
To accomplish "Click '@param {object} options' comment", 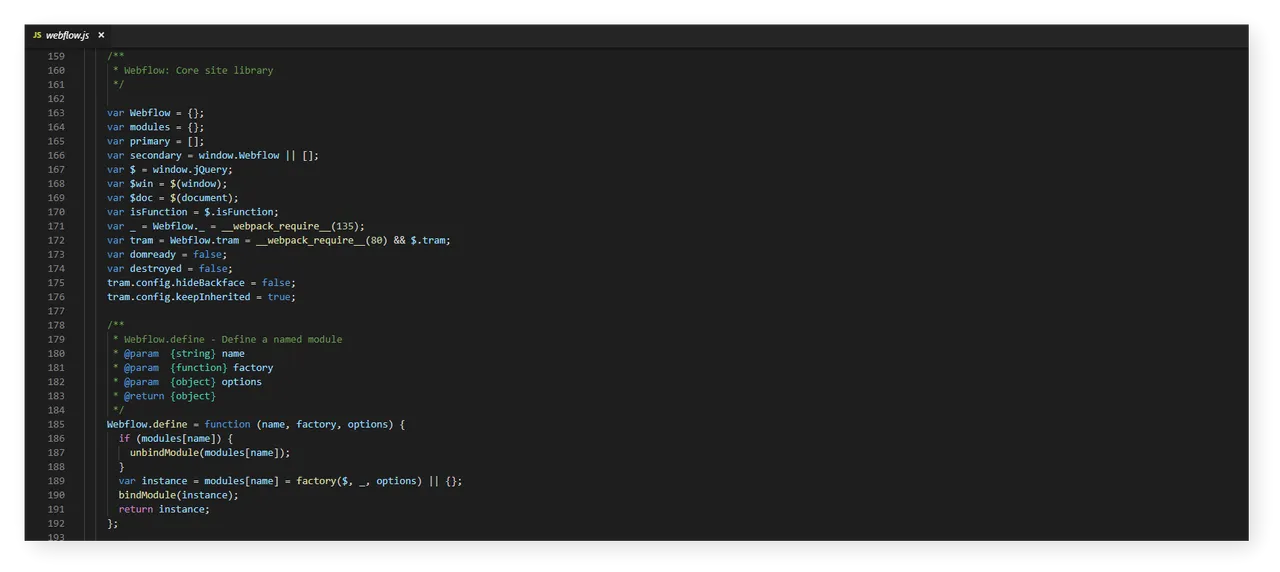I will tap(193, 382).
